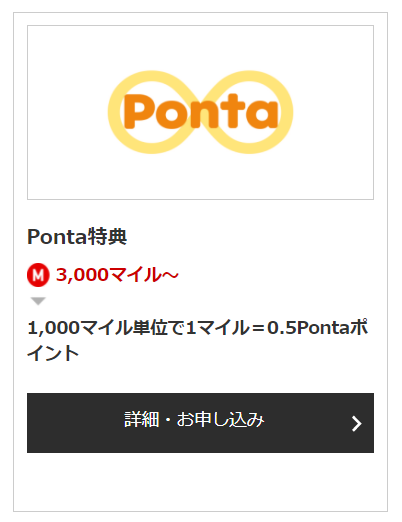Click the 0.5Ponta rate text
Viewport: 402px width, 522px height.
pos(309,328)
